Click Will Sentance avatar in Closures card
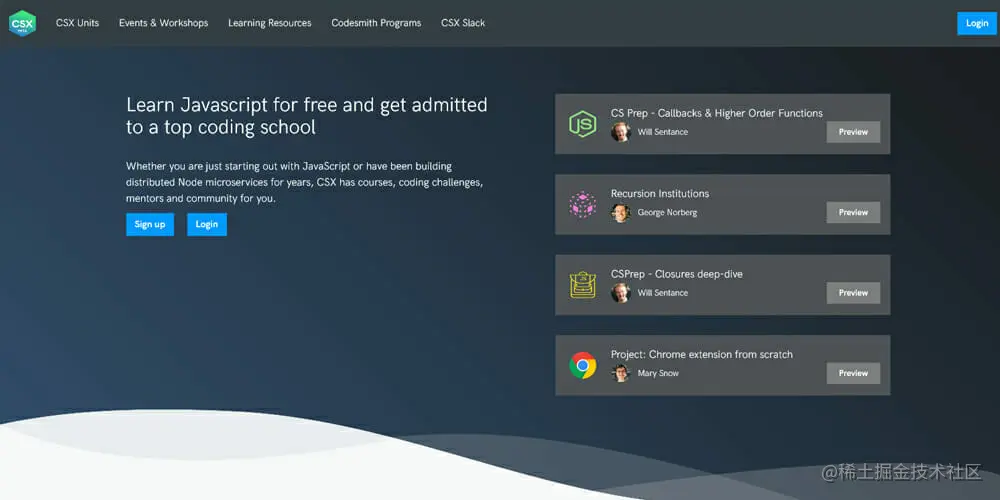The height and width of the screenshot is (500, 1000). coord(621,293)
